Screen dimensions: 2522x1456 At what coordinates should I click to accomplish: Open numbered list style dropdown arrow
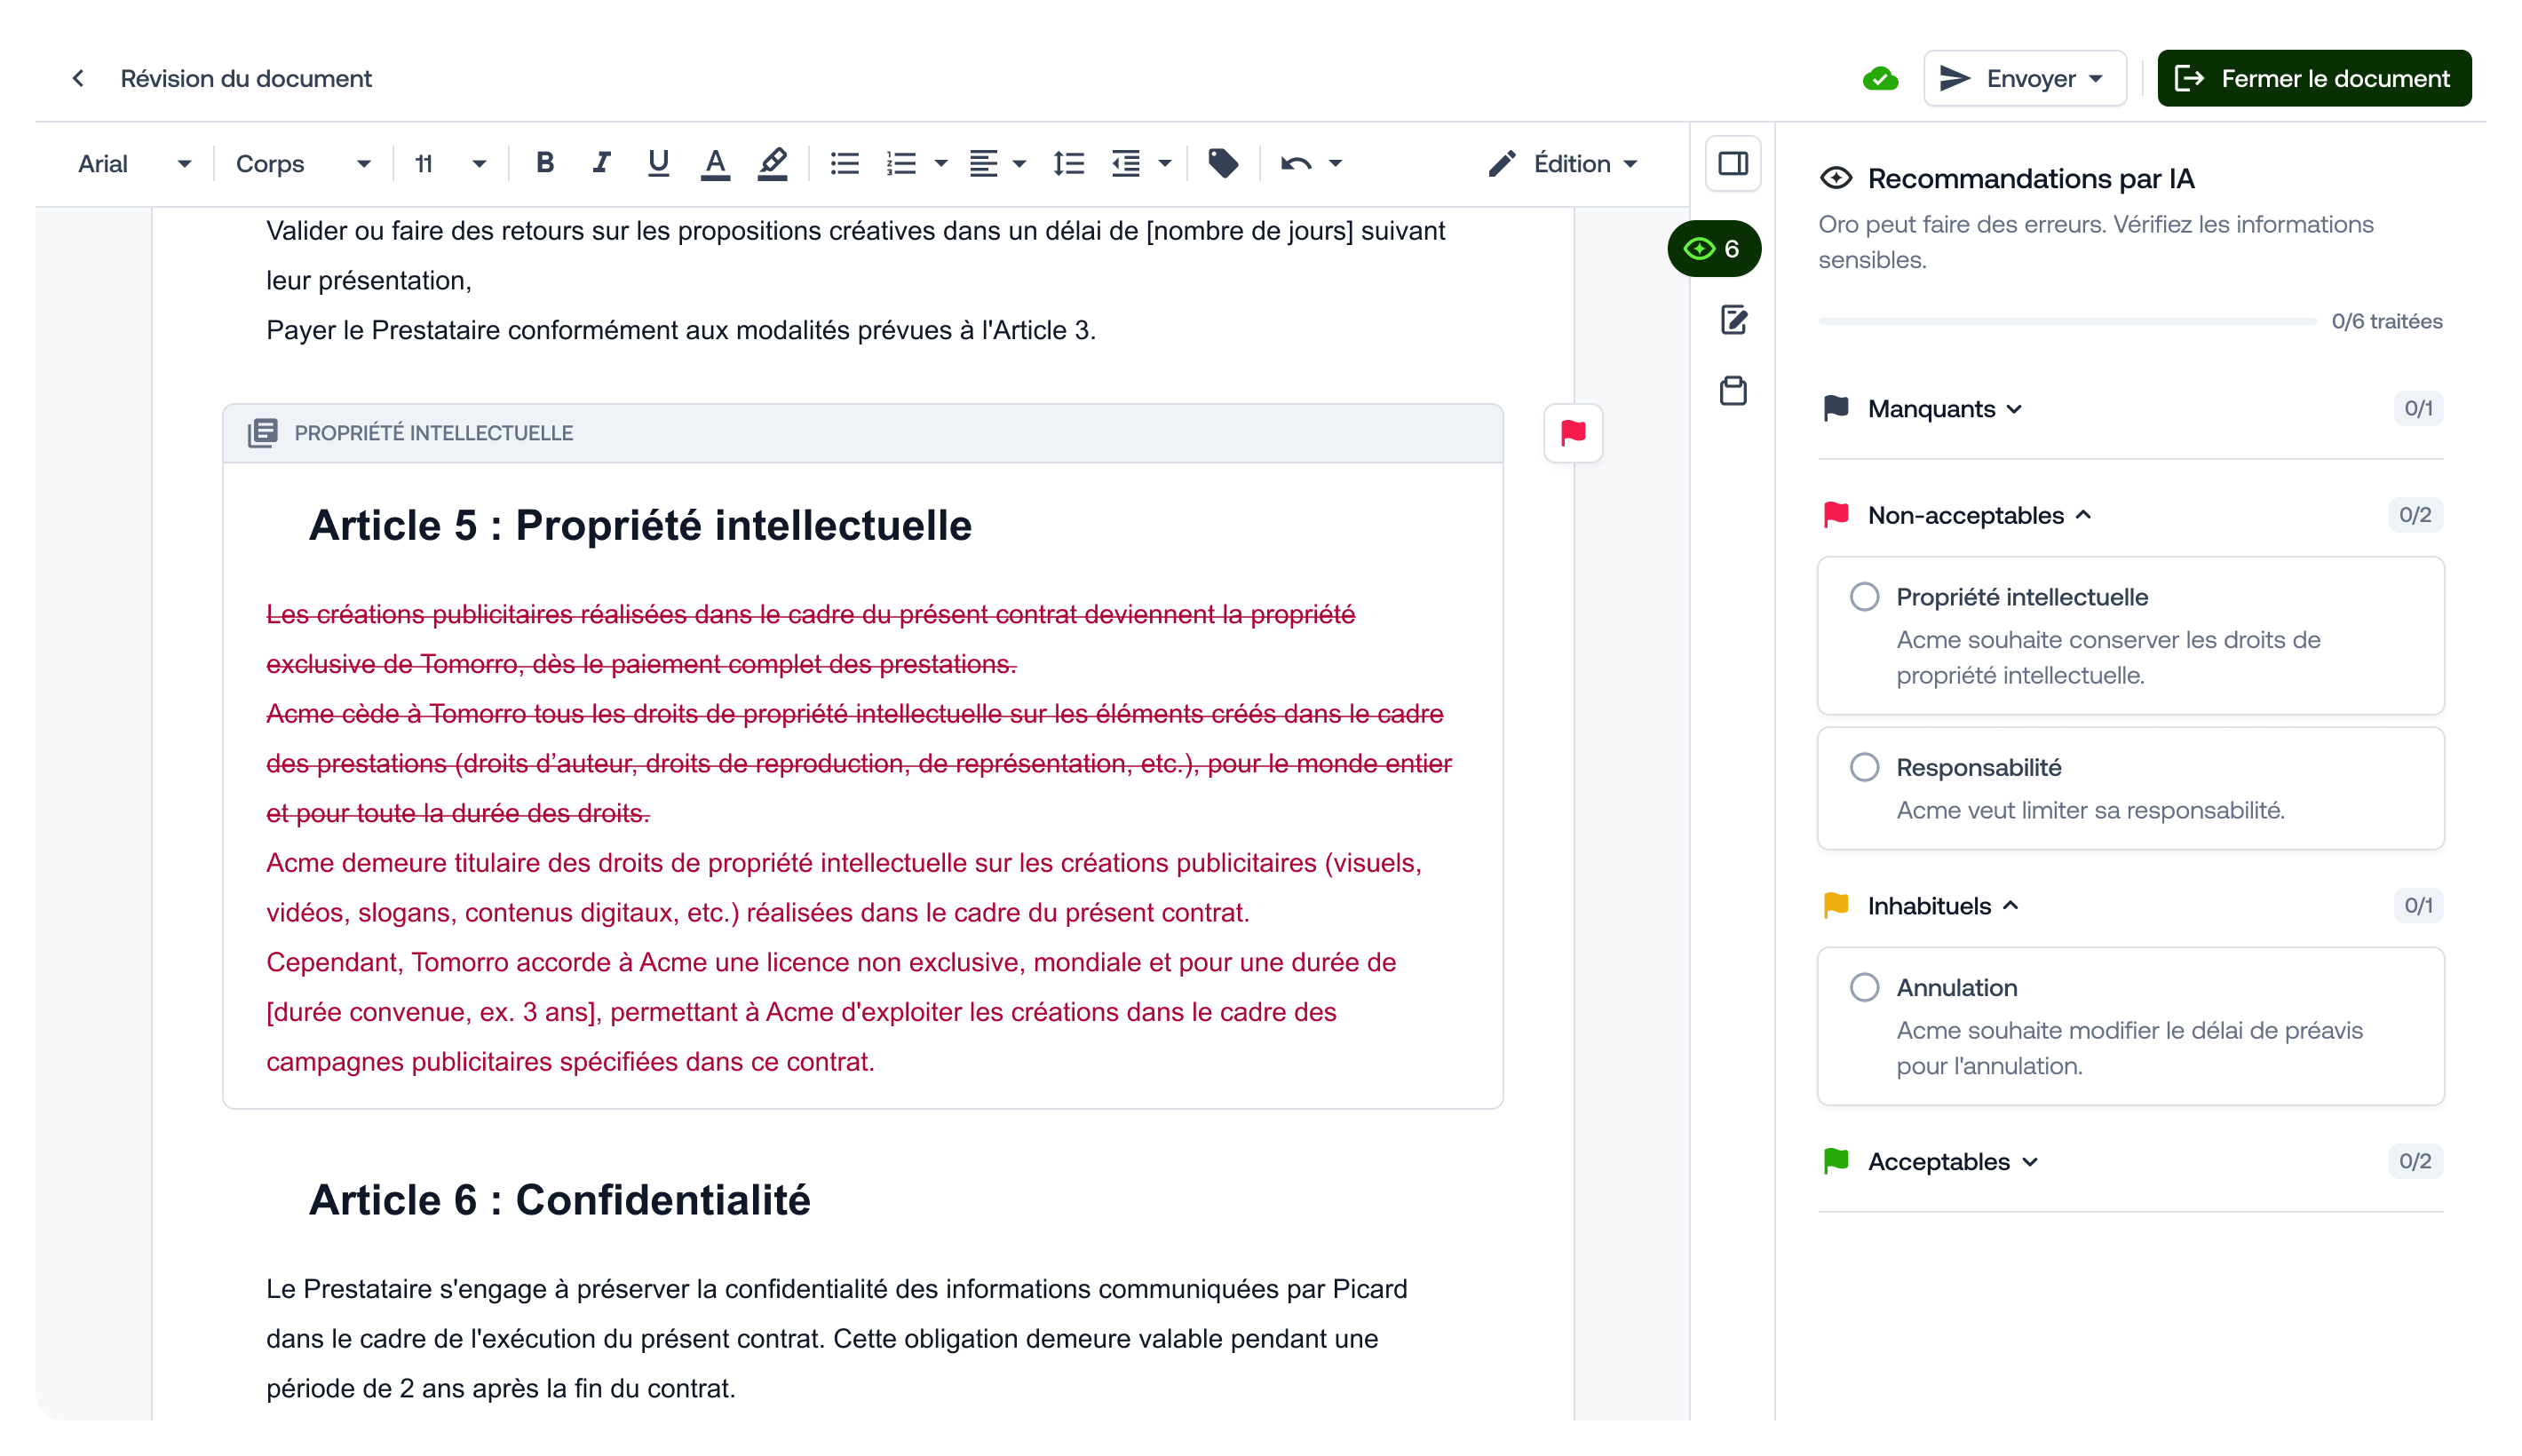click(x=940, y=163)
